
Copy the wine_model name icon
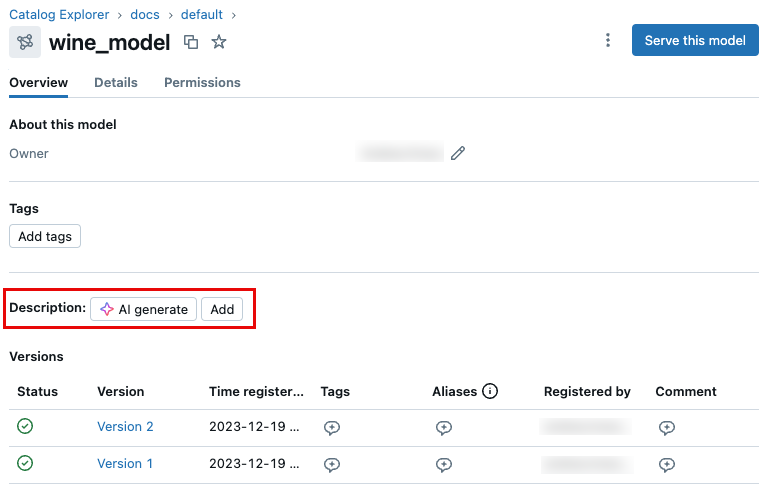tap(191, 42)
